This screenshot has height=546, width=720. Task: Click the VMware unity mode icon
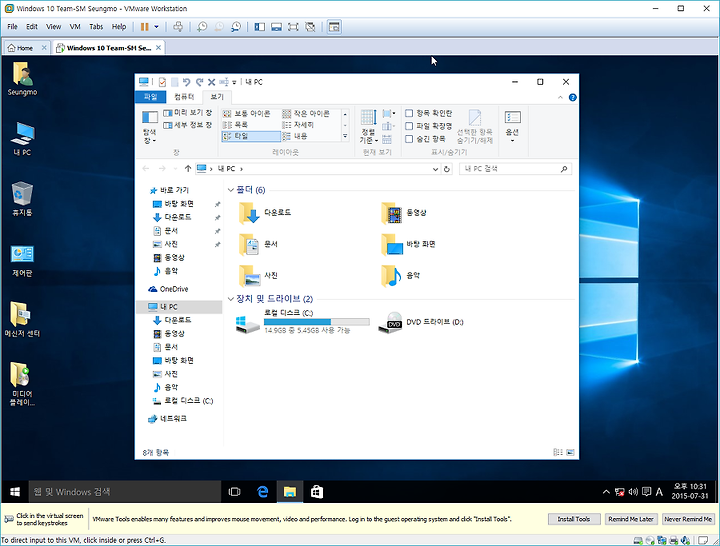(x=310, y=27)
